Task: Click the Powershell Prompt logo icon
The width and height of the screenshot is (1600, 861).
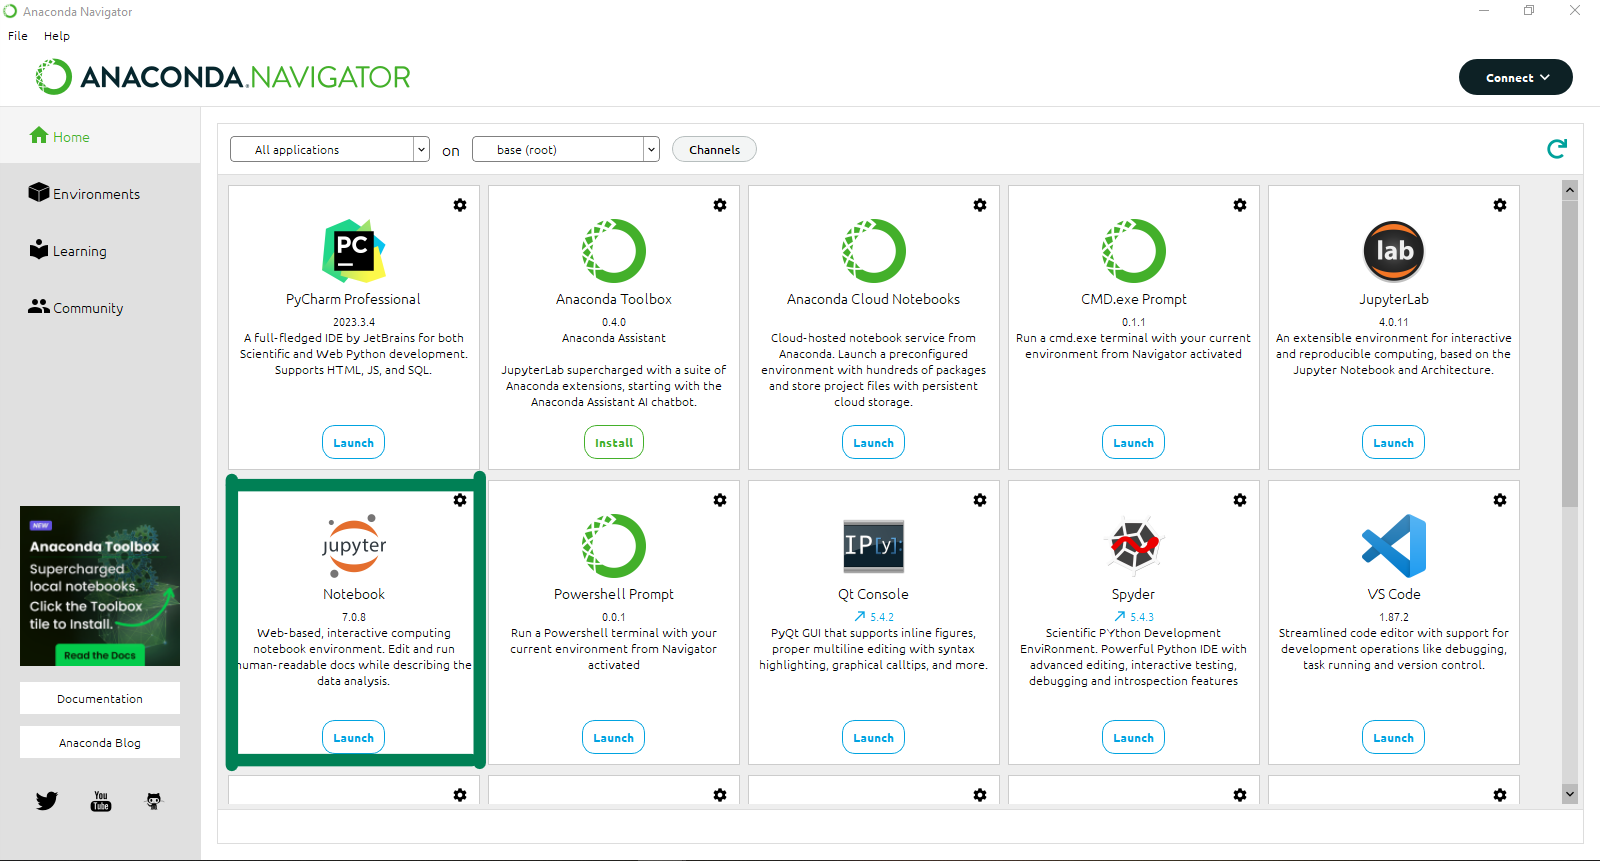Action: [x=614, y=546]
